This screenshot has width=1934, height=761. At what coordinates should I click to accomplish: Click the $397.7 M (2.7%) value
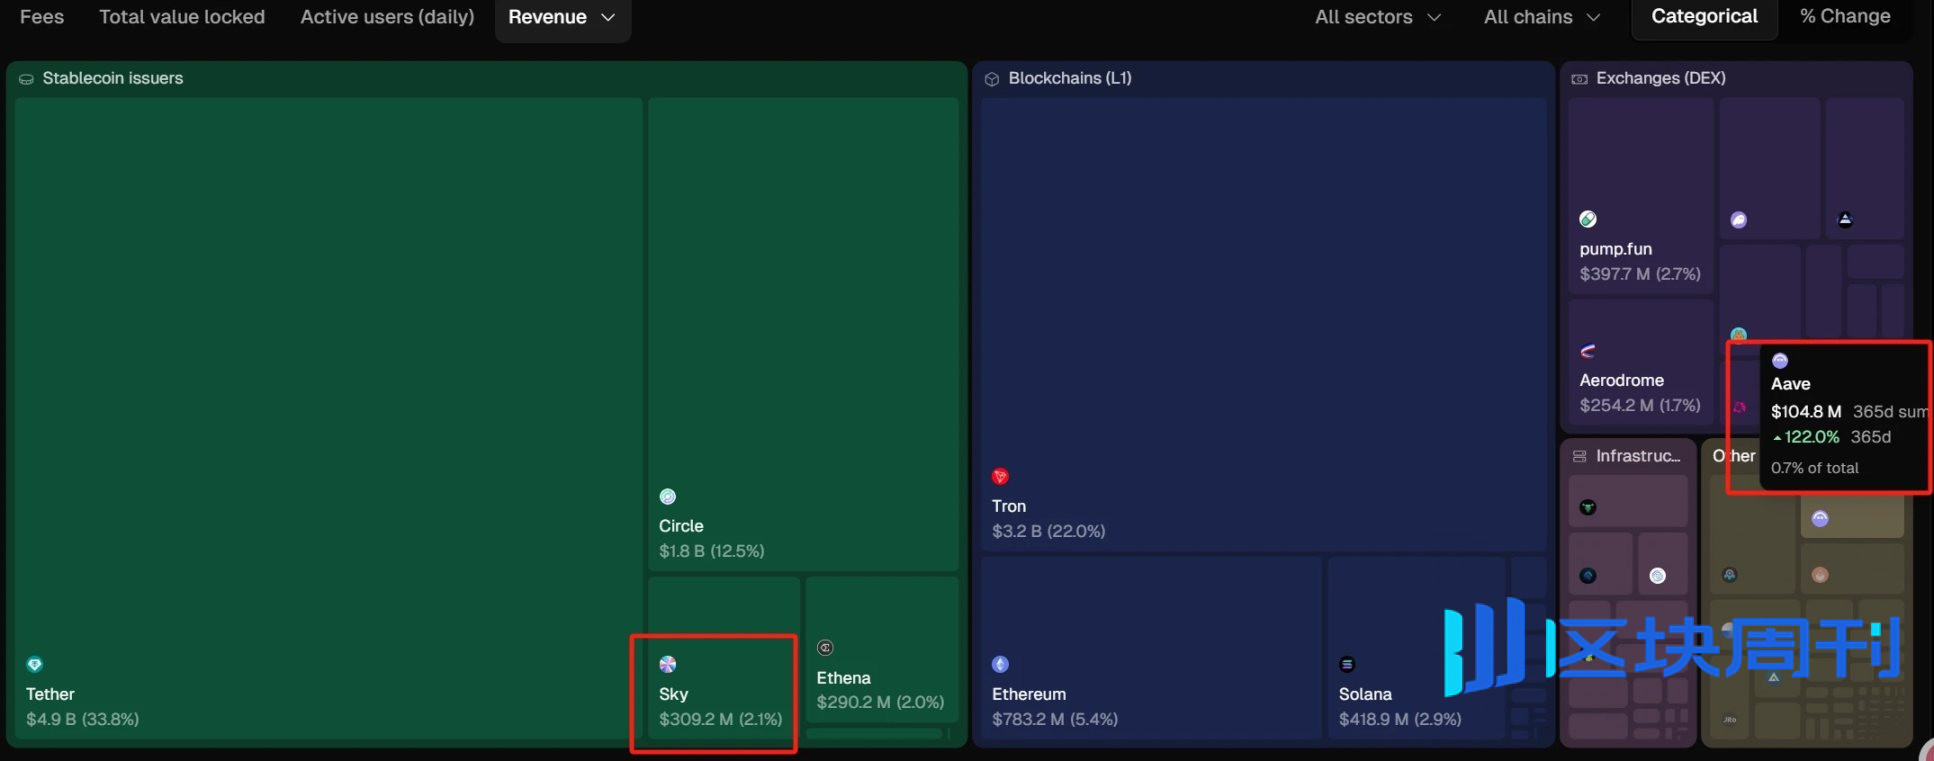(1640, 274)
